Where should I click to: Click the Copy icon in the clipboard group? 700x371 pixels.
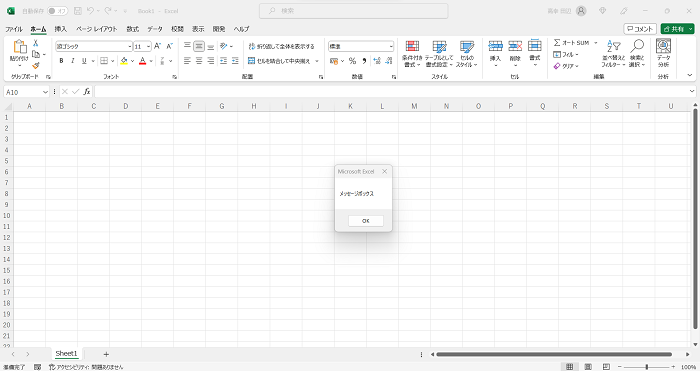pyautogui.click(x=36, y=54)
